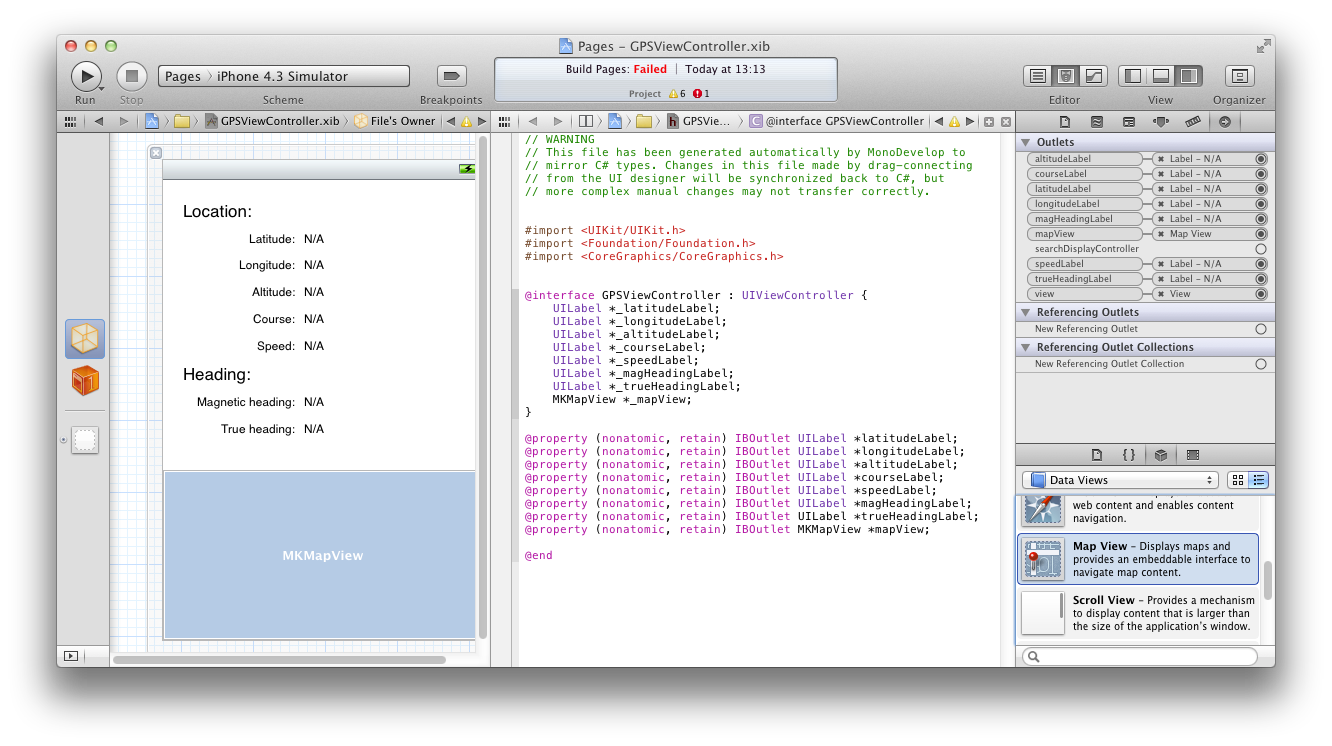This screenshot has height=746, width=1332.
Task: Click GPSViewController.xib in the jump bar
Action: click(x=279, y=121)
